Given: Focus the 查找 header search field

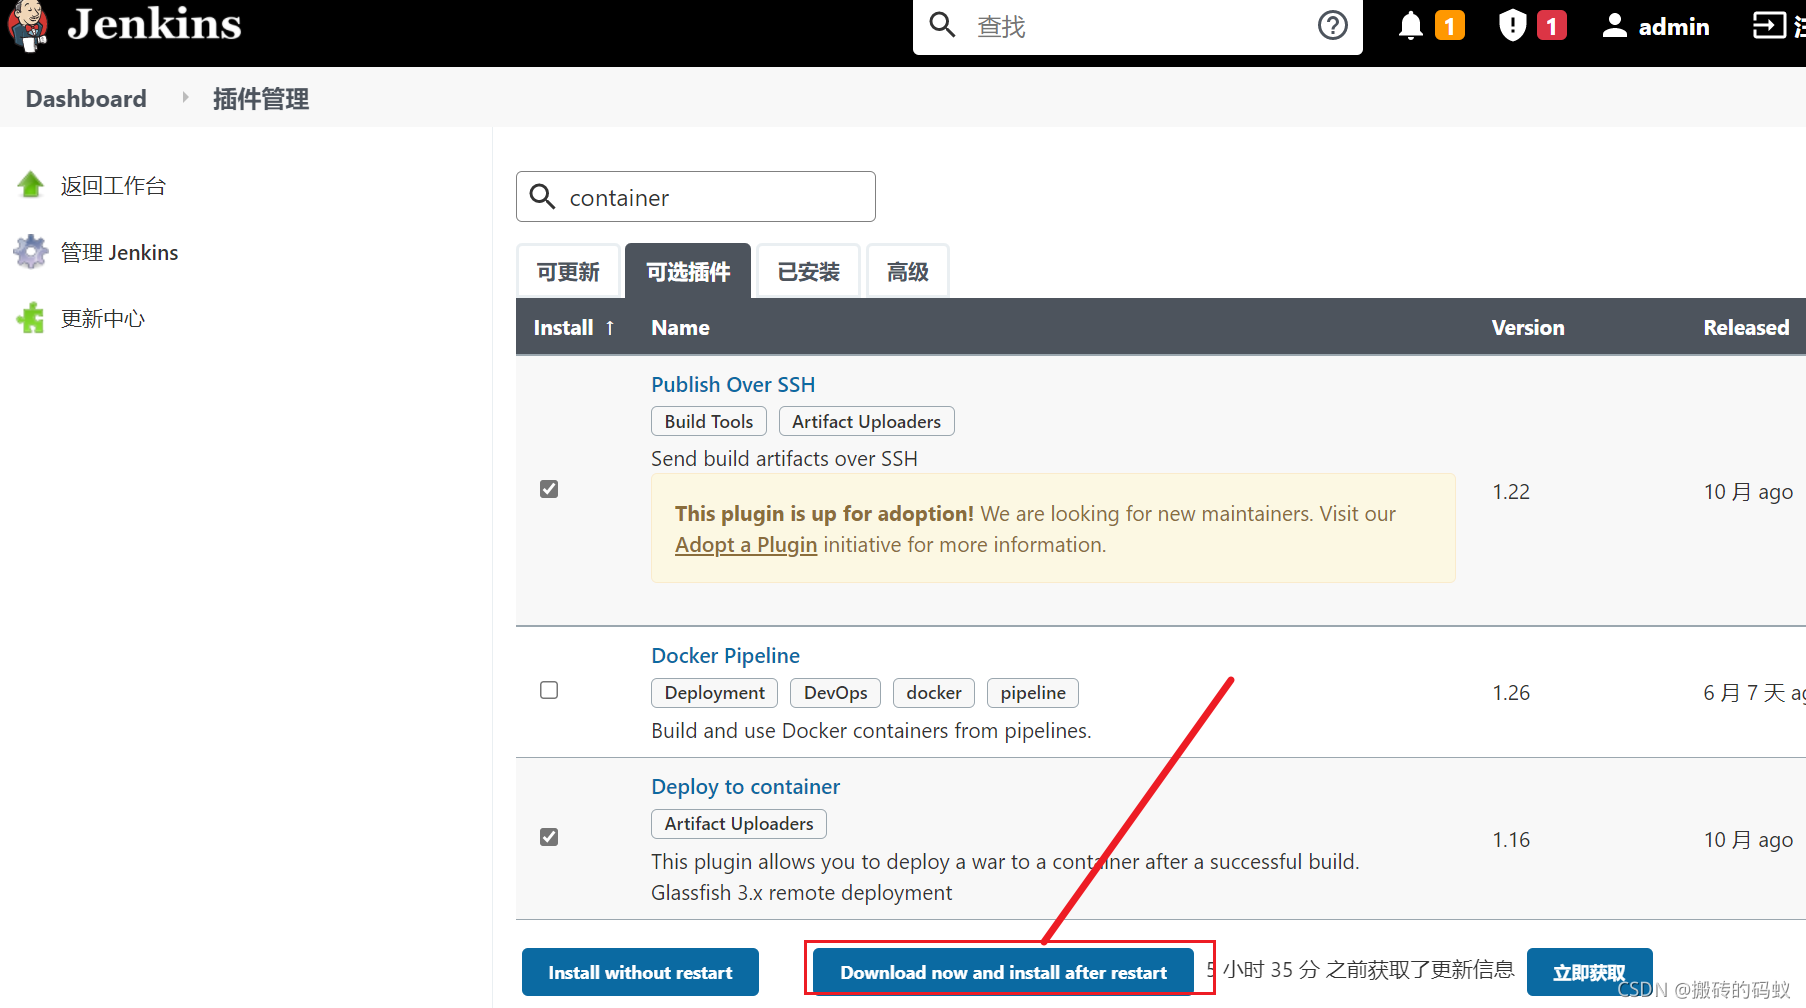Looking at the screenshot, I should coord(1138,26).
